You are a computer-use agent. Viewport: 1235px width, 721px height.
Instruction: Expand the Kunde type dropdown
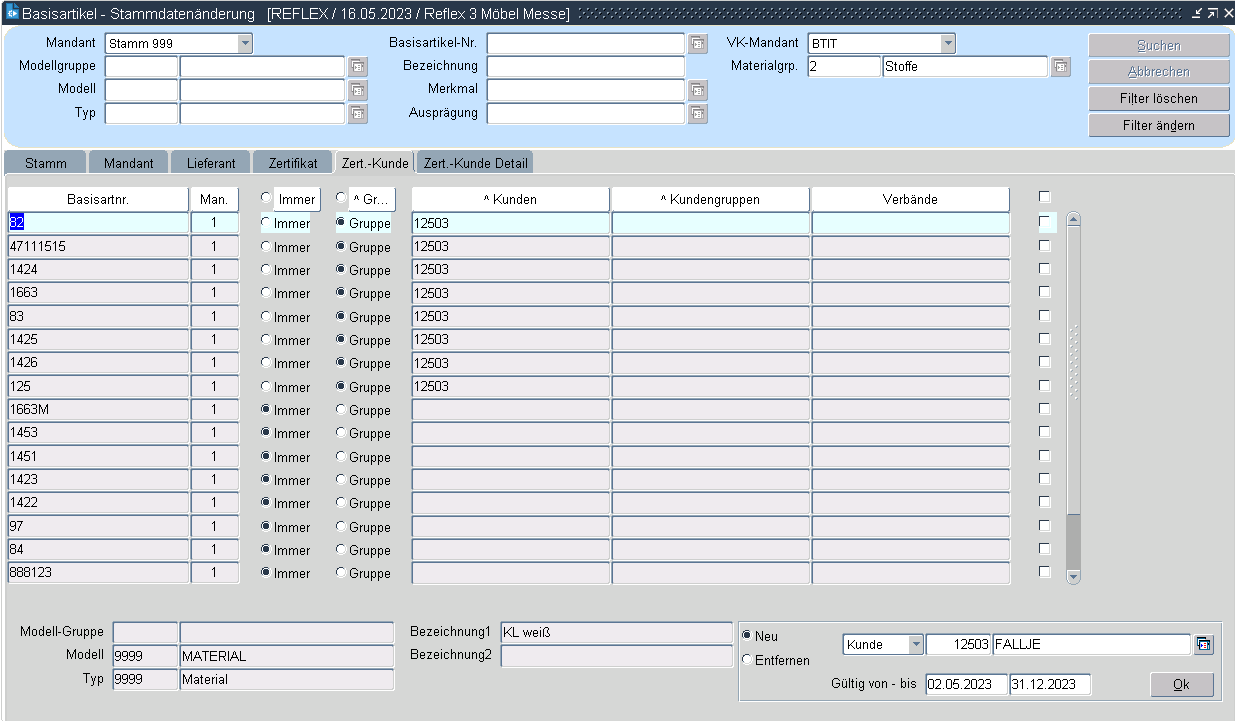pyautogui.click(x=916, y=645)
